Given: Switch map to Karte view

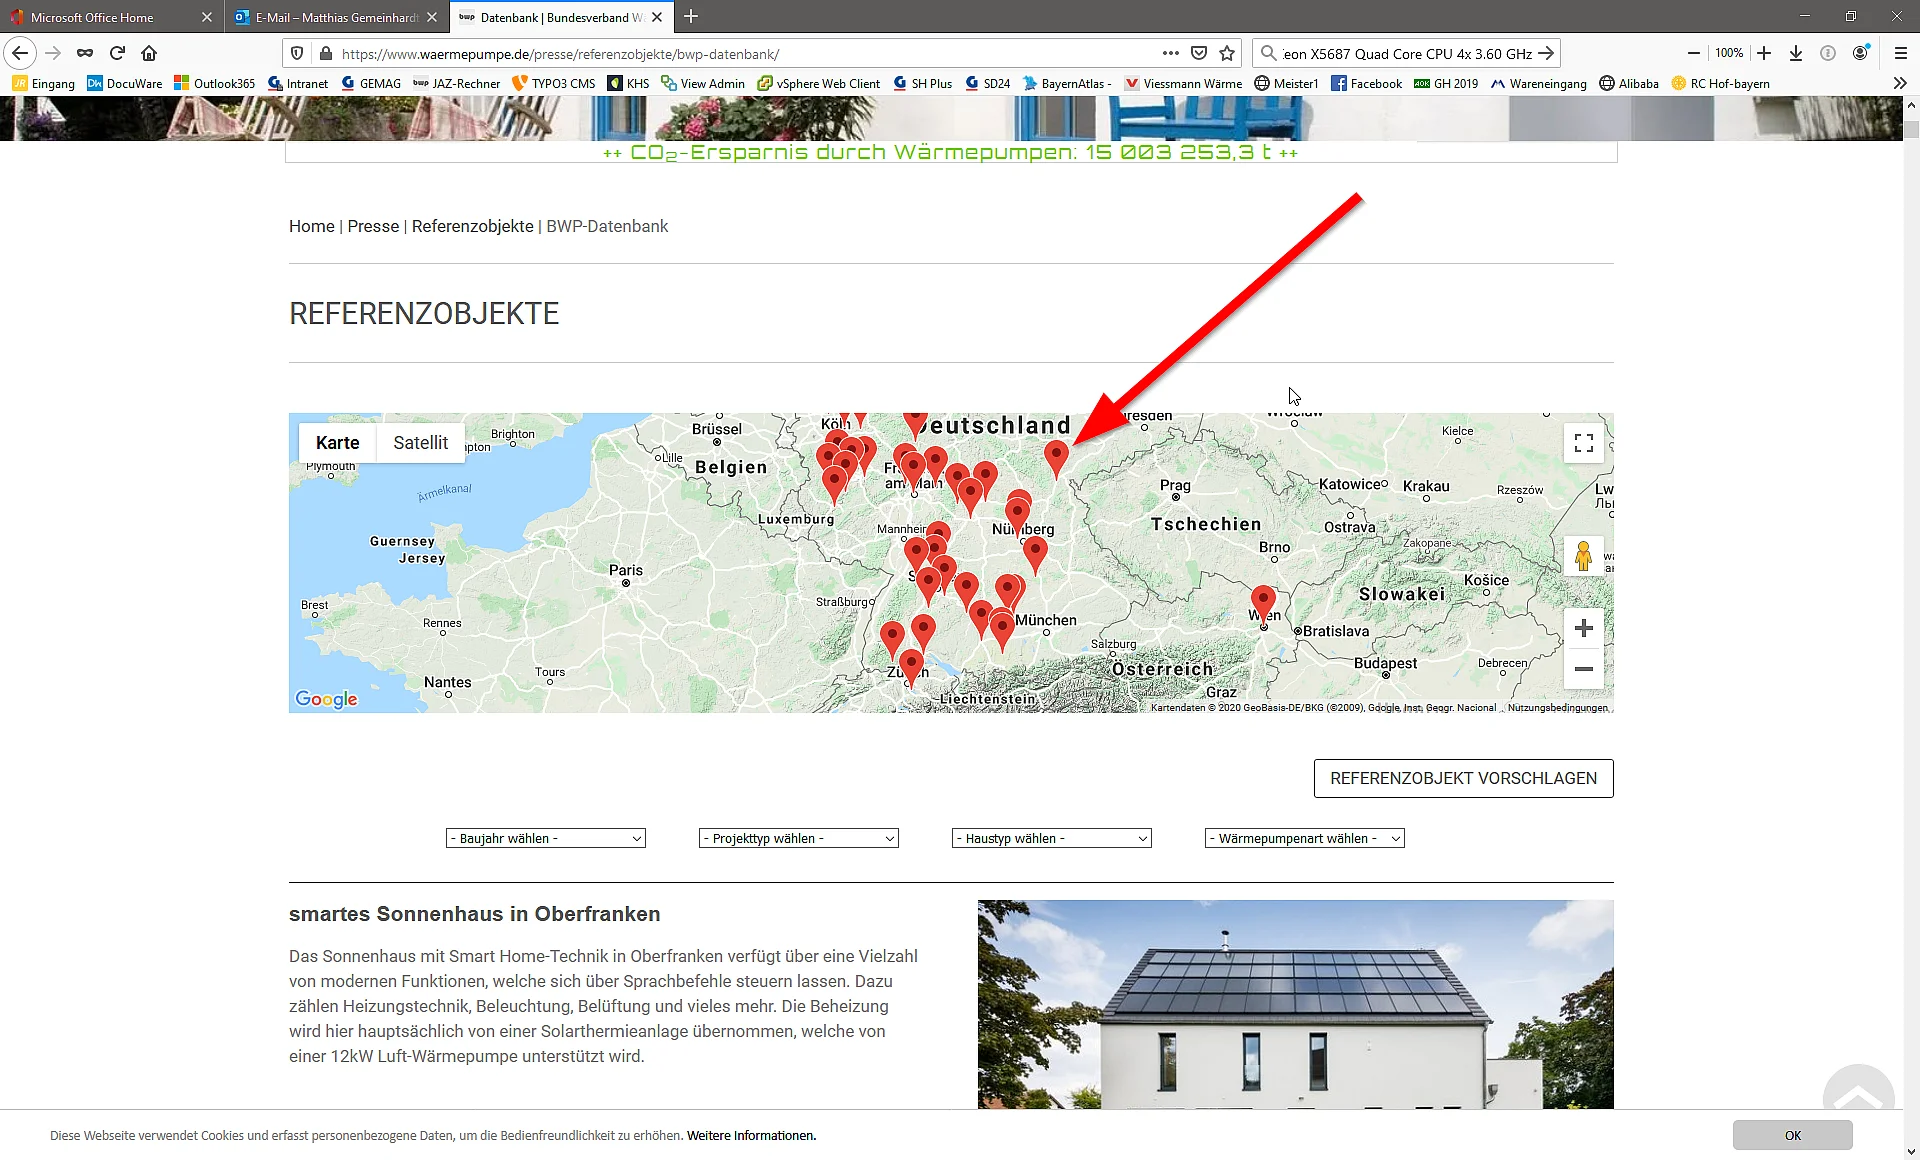Looking at the screenshot, I should (337, 443).
